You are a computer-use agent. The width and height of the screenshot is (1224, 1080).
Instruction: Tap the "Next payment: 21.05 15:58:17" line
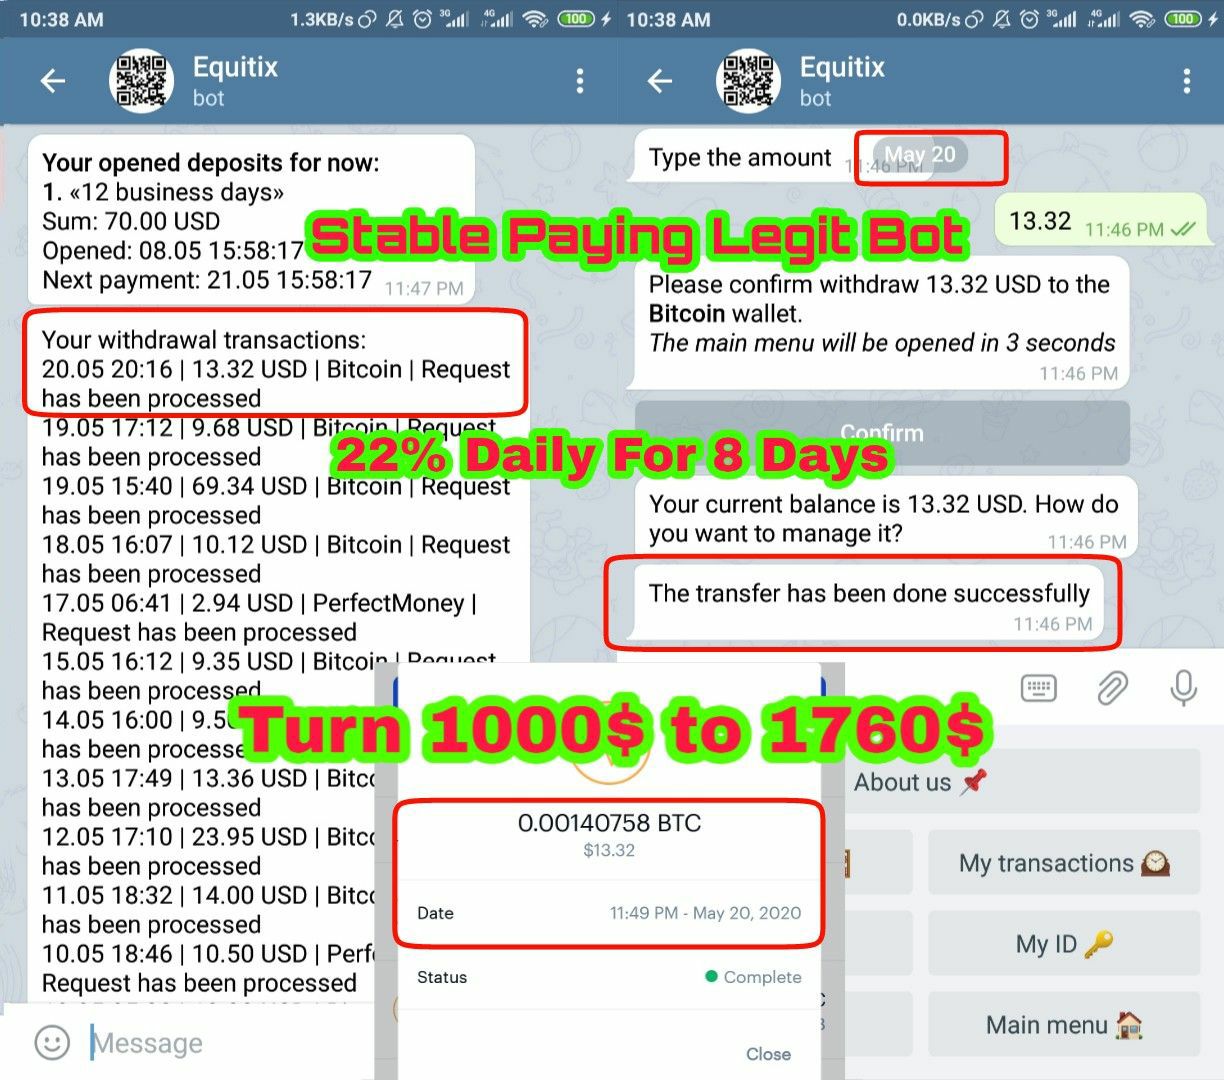[207, 280]
